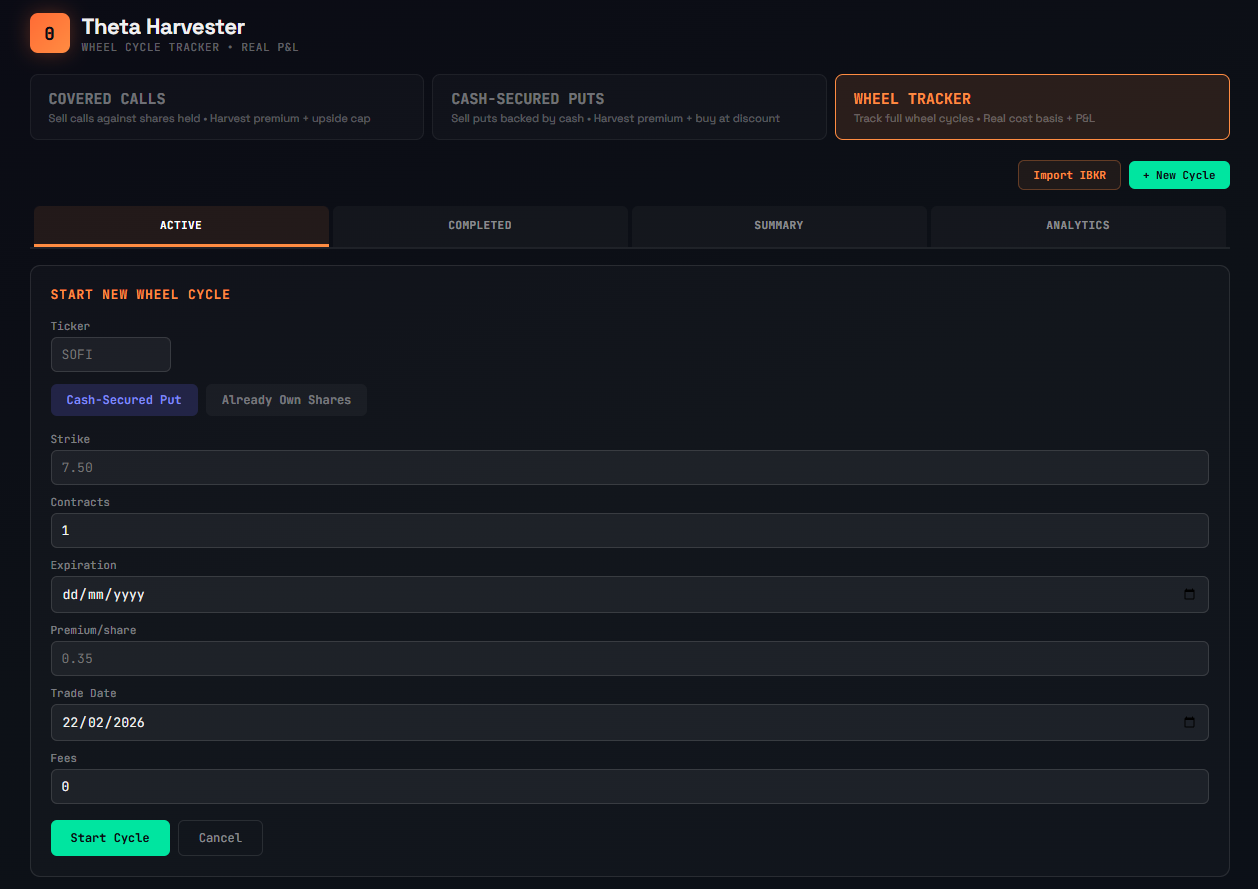Click the Import IBKR button
The width and height of the screenshot is (1258, 889).
pos(1069,174)
